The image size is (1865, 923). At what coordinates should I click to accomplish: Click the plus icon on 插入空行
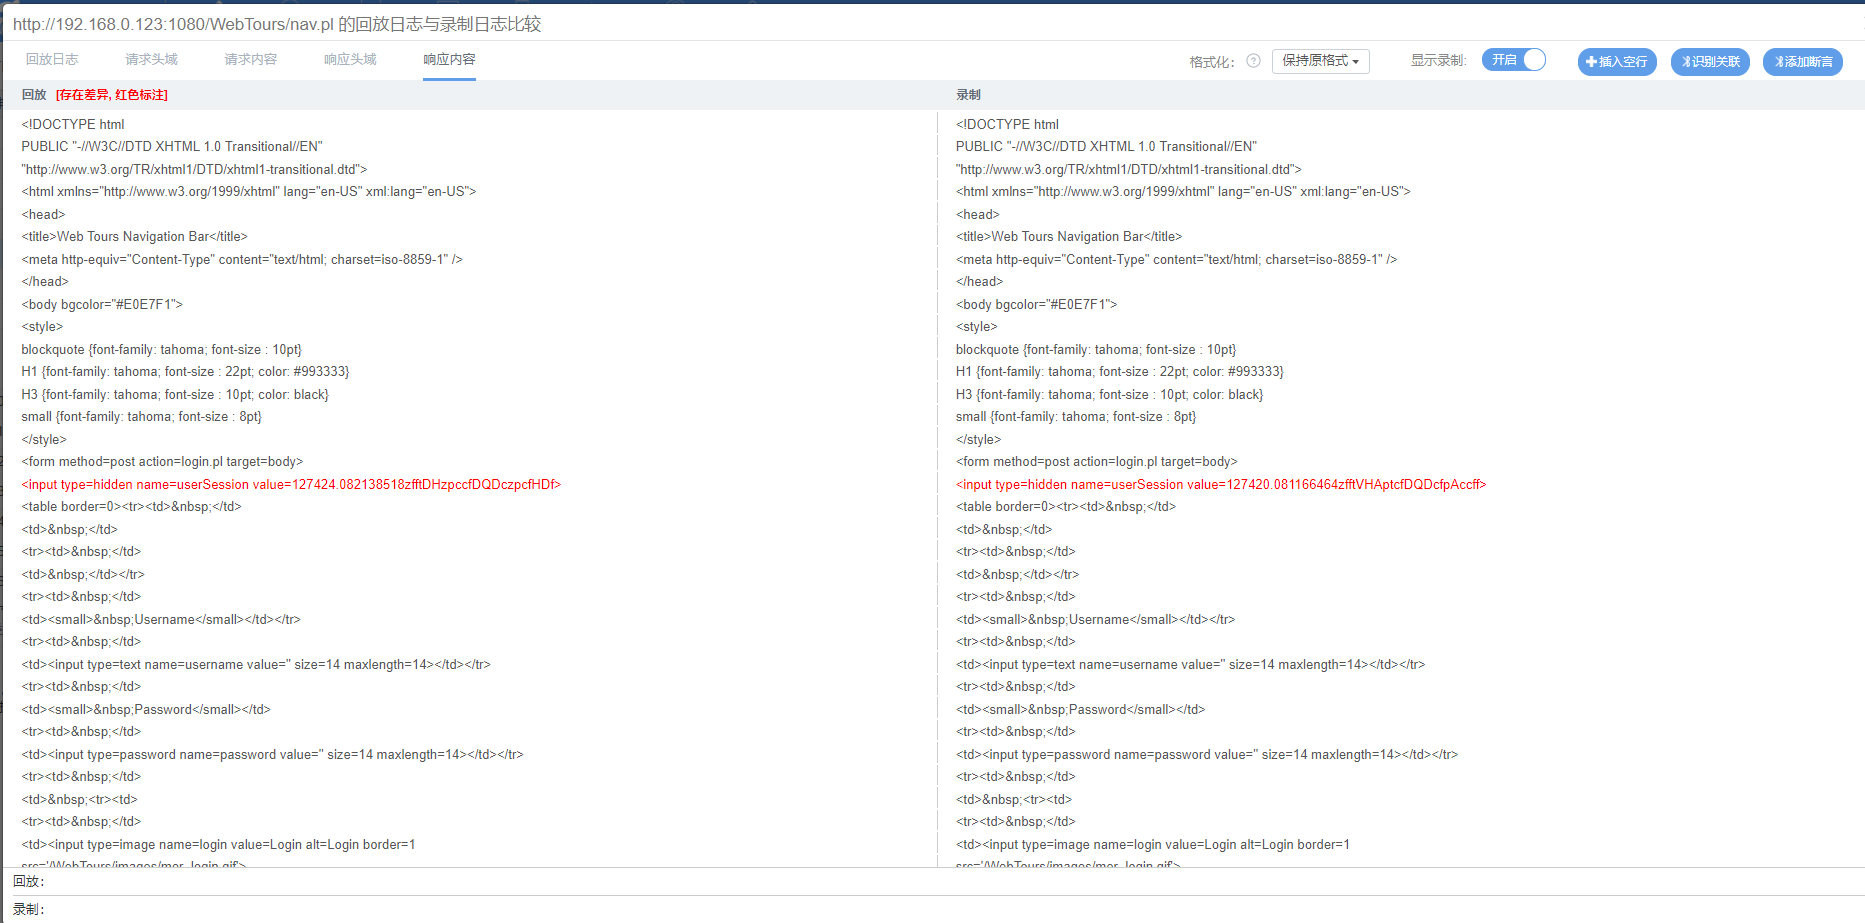[x=1591, y=62]
